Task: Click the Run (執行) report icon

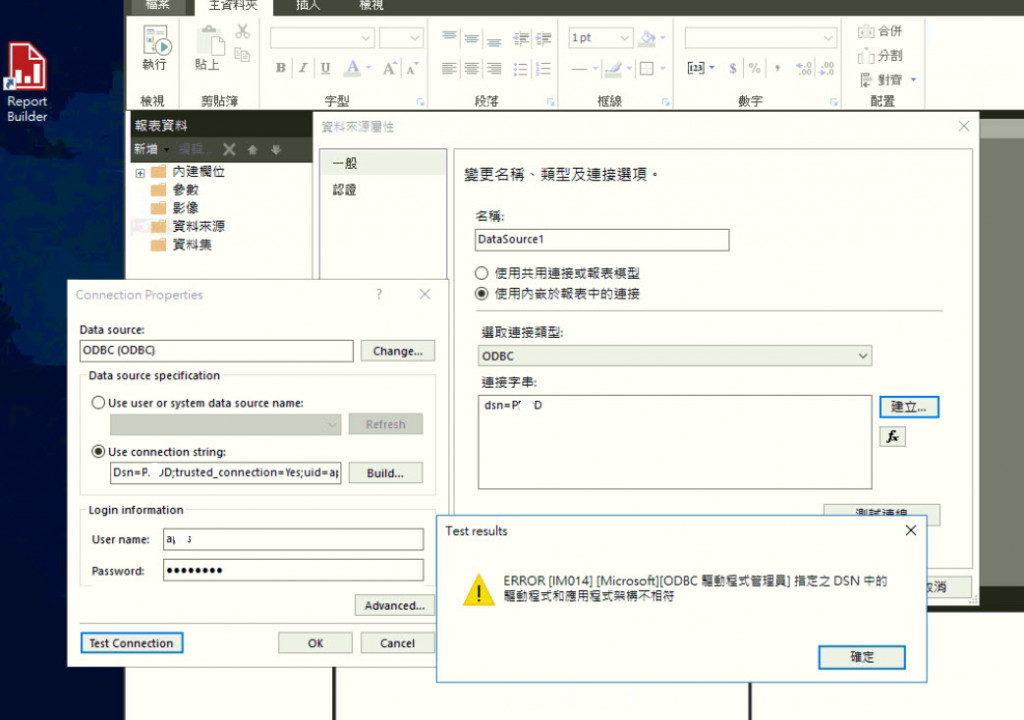Action: (157, 41)
